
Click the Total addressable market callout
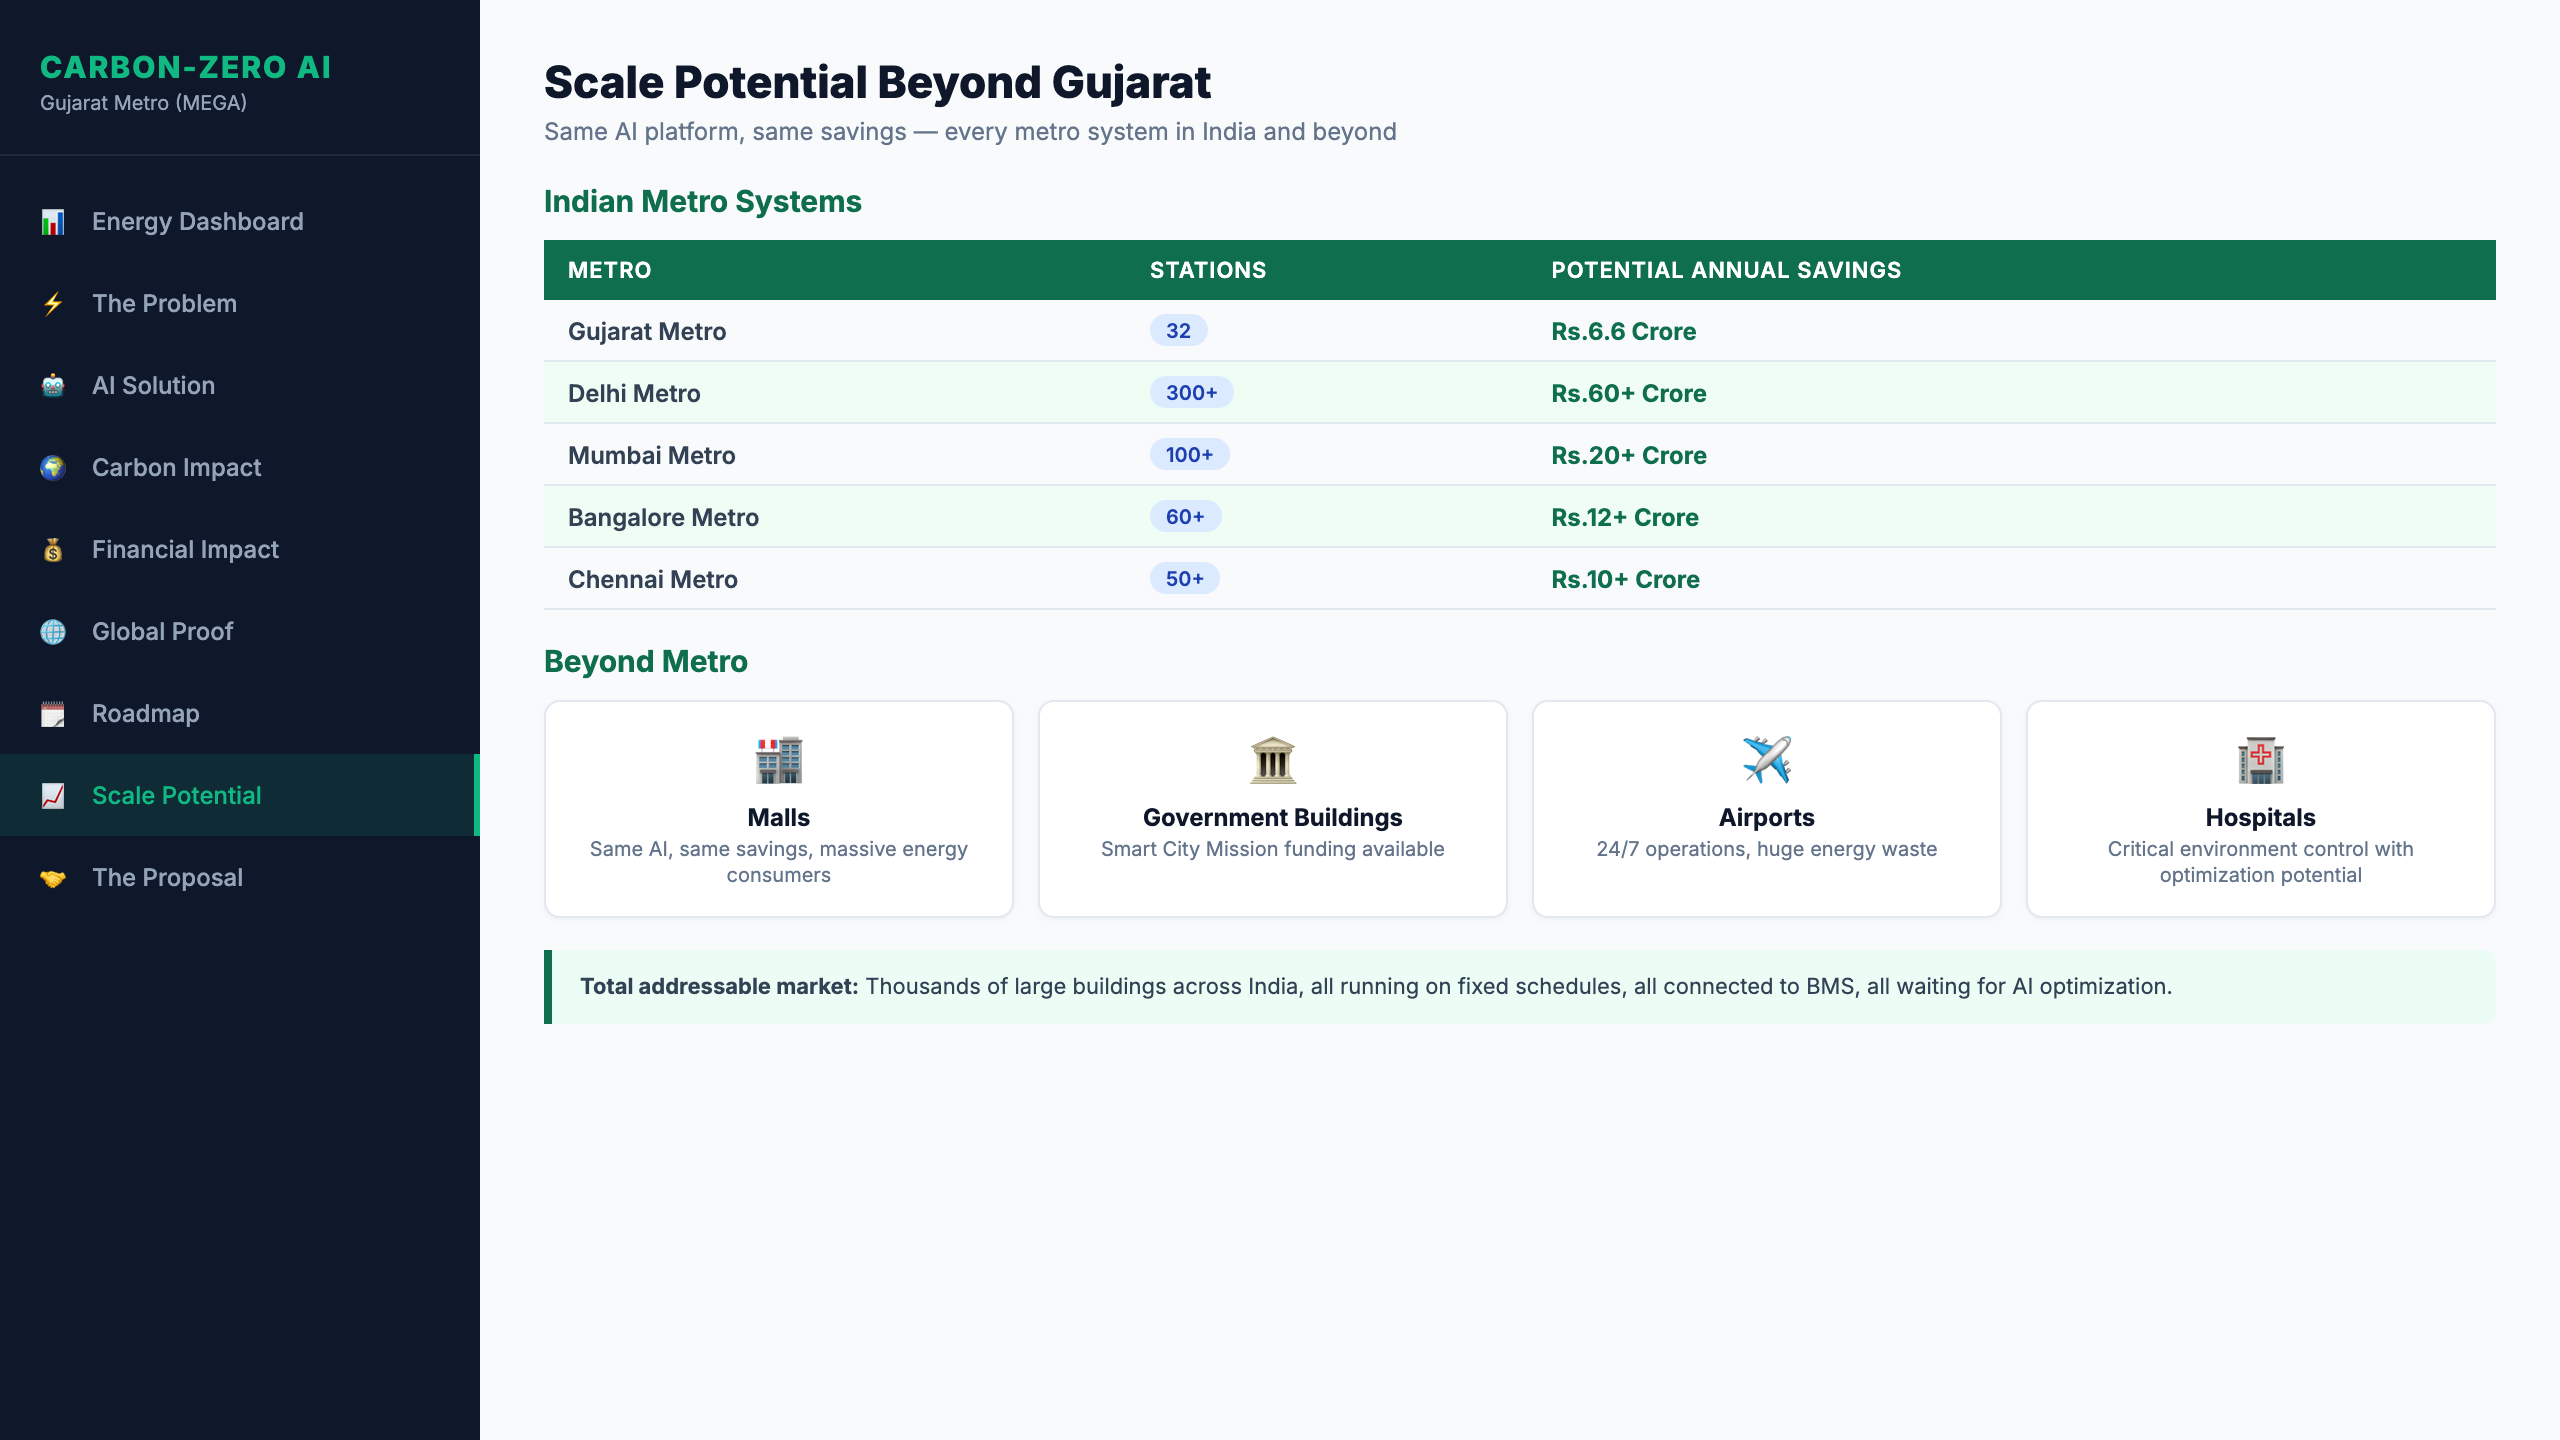pos(1518,986)
